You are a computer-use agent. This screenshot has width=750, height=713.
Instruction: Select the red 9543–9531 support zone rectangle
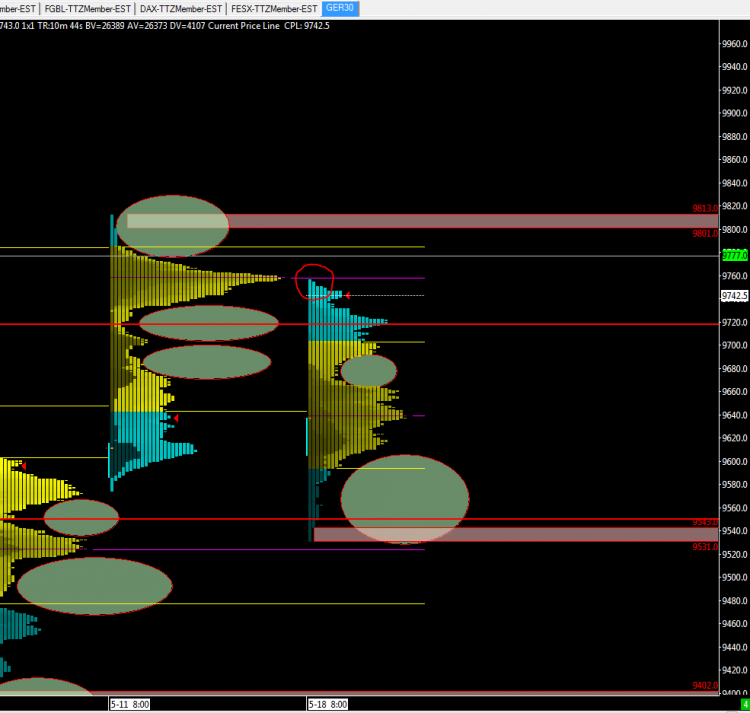tap(516, 535)
